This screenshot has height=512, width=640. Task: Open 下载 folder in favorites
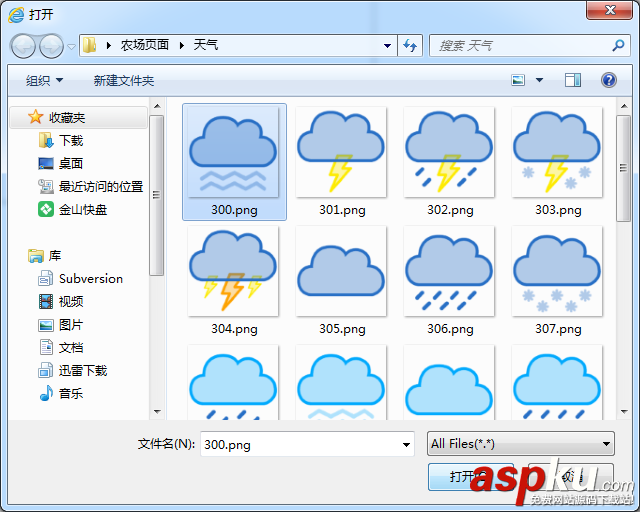click(x=71, y=141)
